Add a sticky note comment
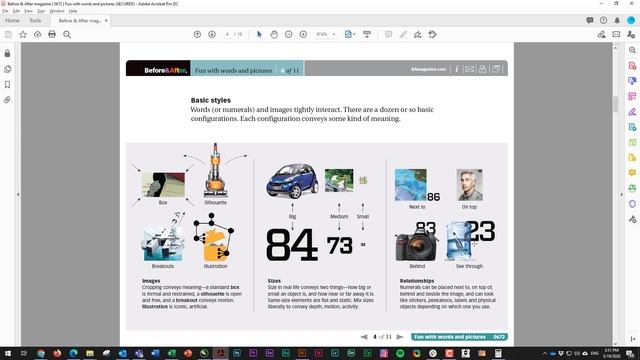The height and width of the screenshot is (360, 640). pos(388,35)
